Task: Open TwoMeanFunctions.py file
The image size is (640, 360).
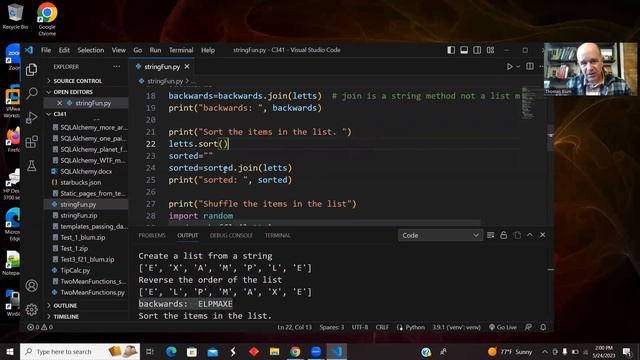Action: coord(86,292)
